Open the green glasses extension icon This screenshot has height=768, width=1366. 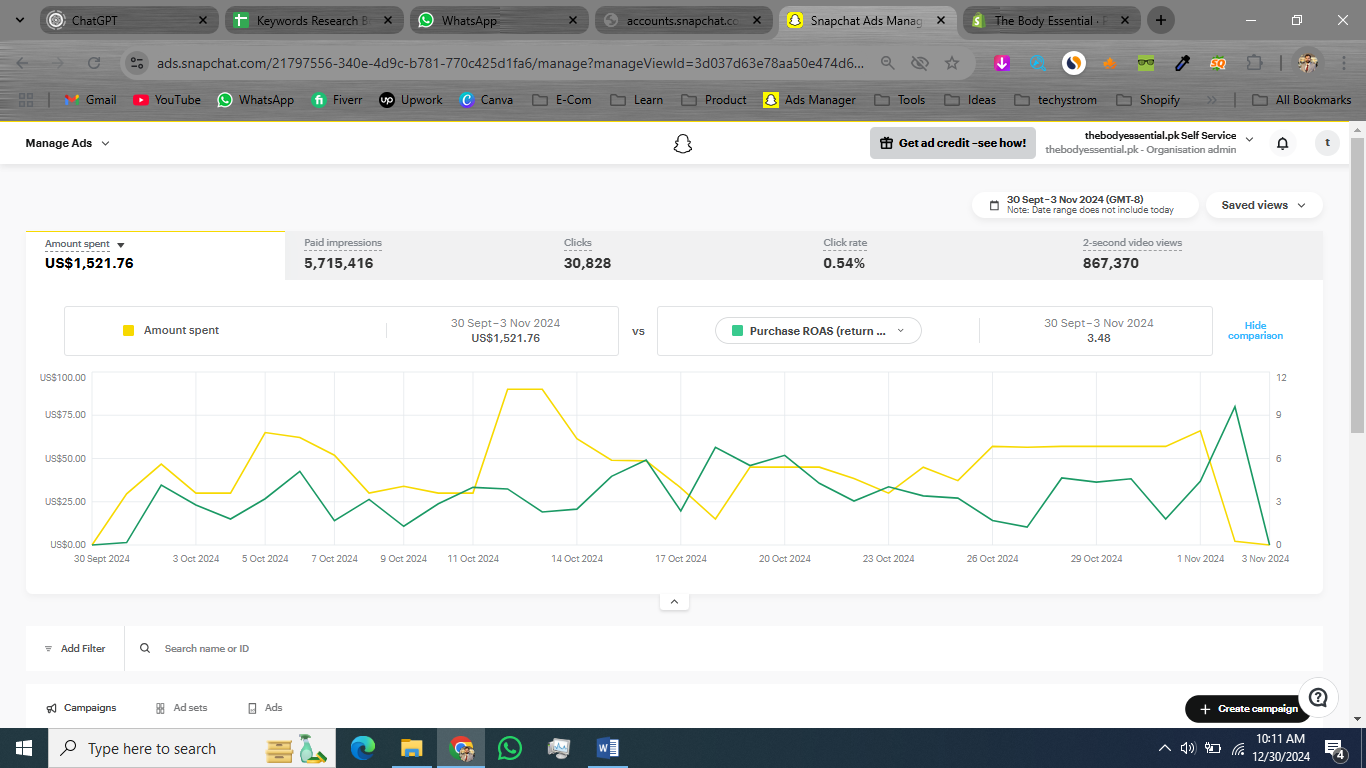click(1146, 63)
